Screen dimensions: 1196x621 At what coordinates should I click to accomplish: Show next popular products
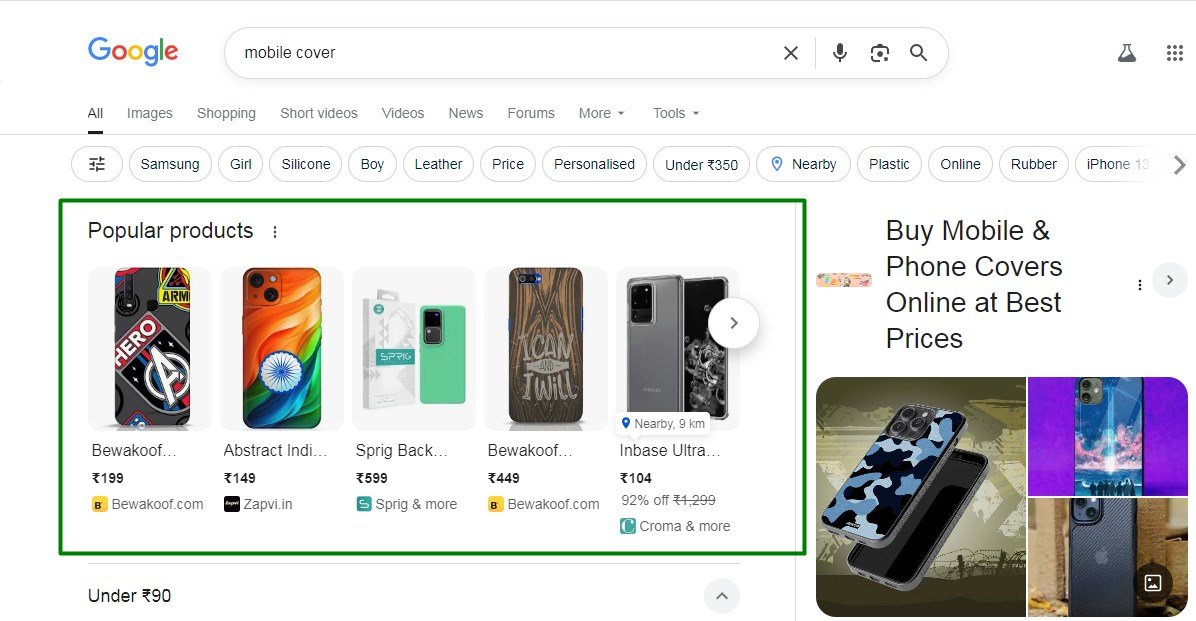point(734,323)
